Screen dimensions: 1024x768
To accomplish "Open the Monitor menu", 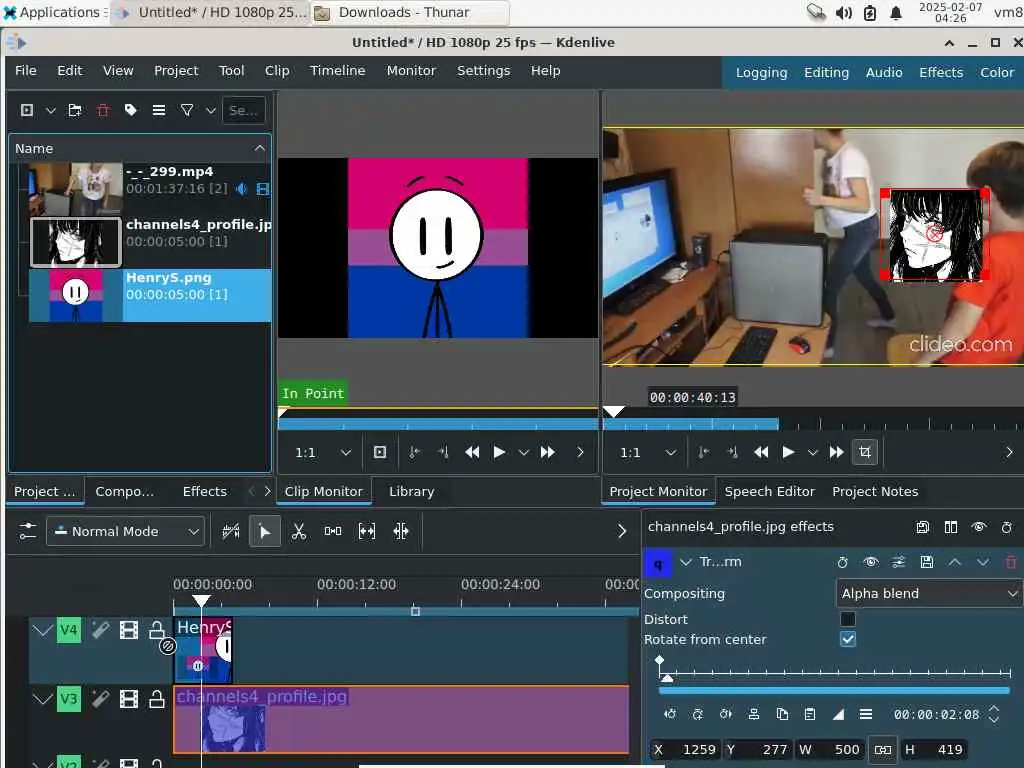I will click(x=411, y=71).
